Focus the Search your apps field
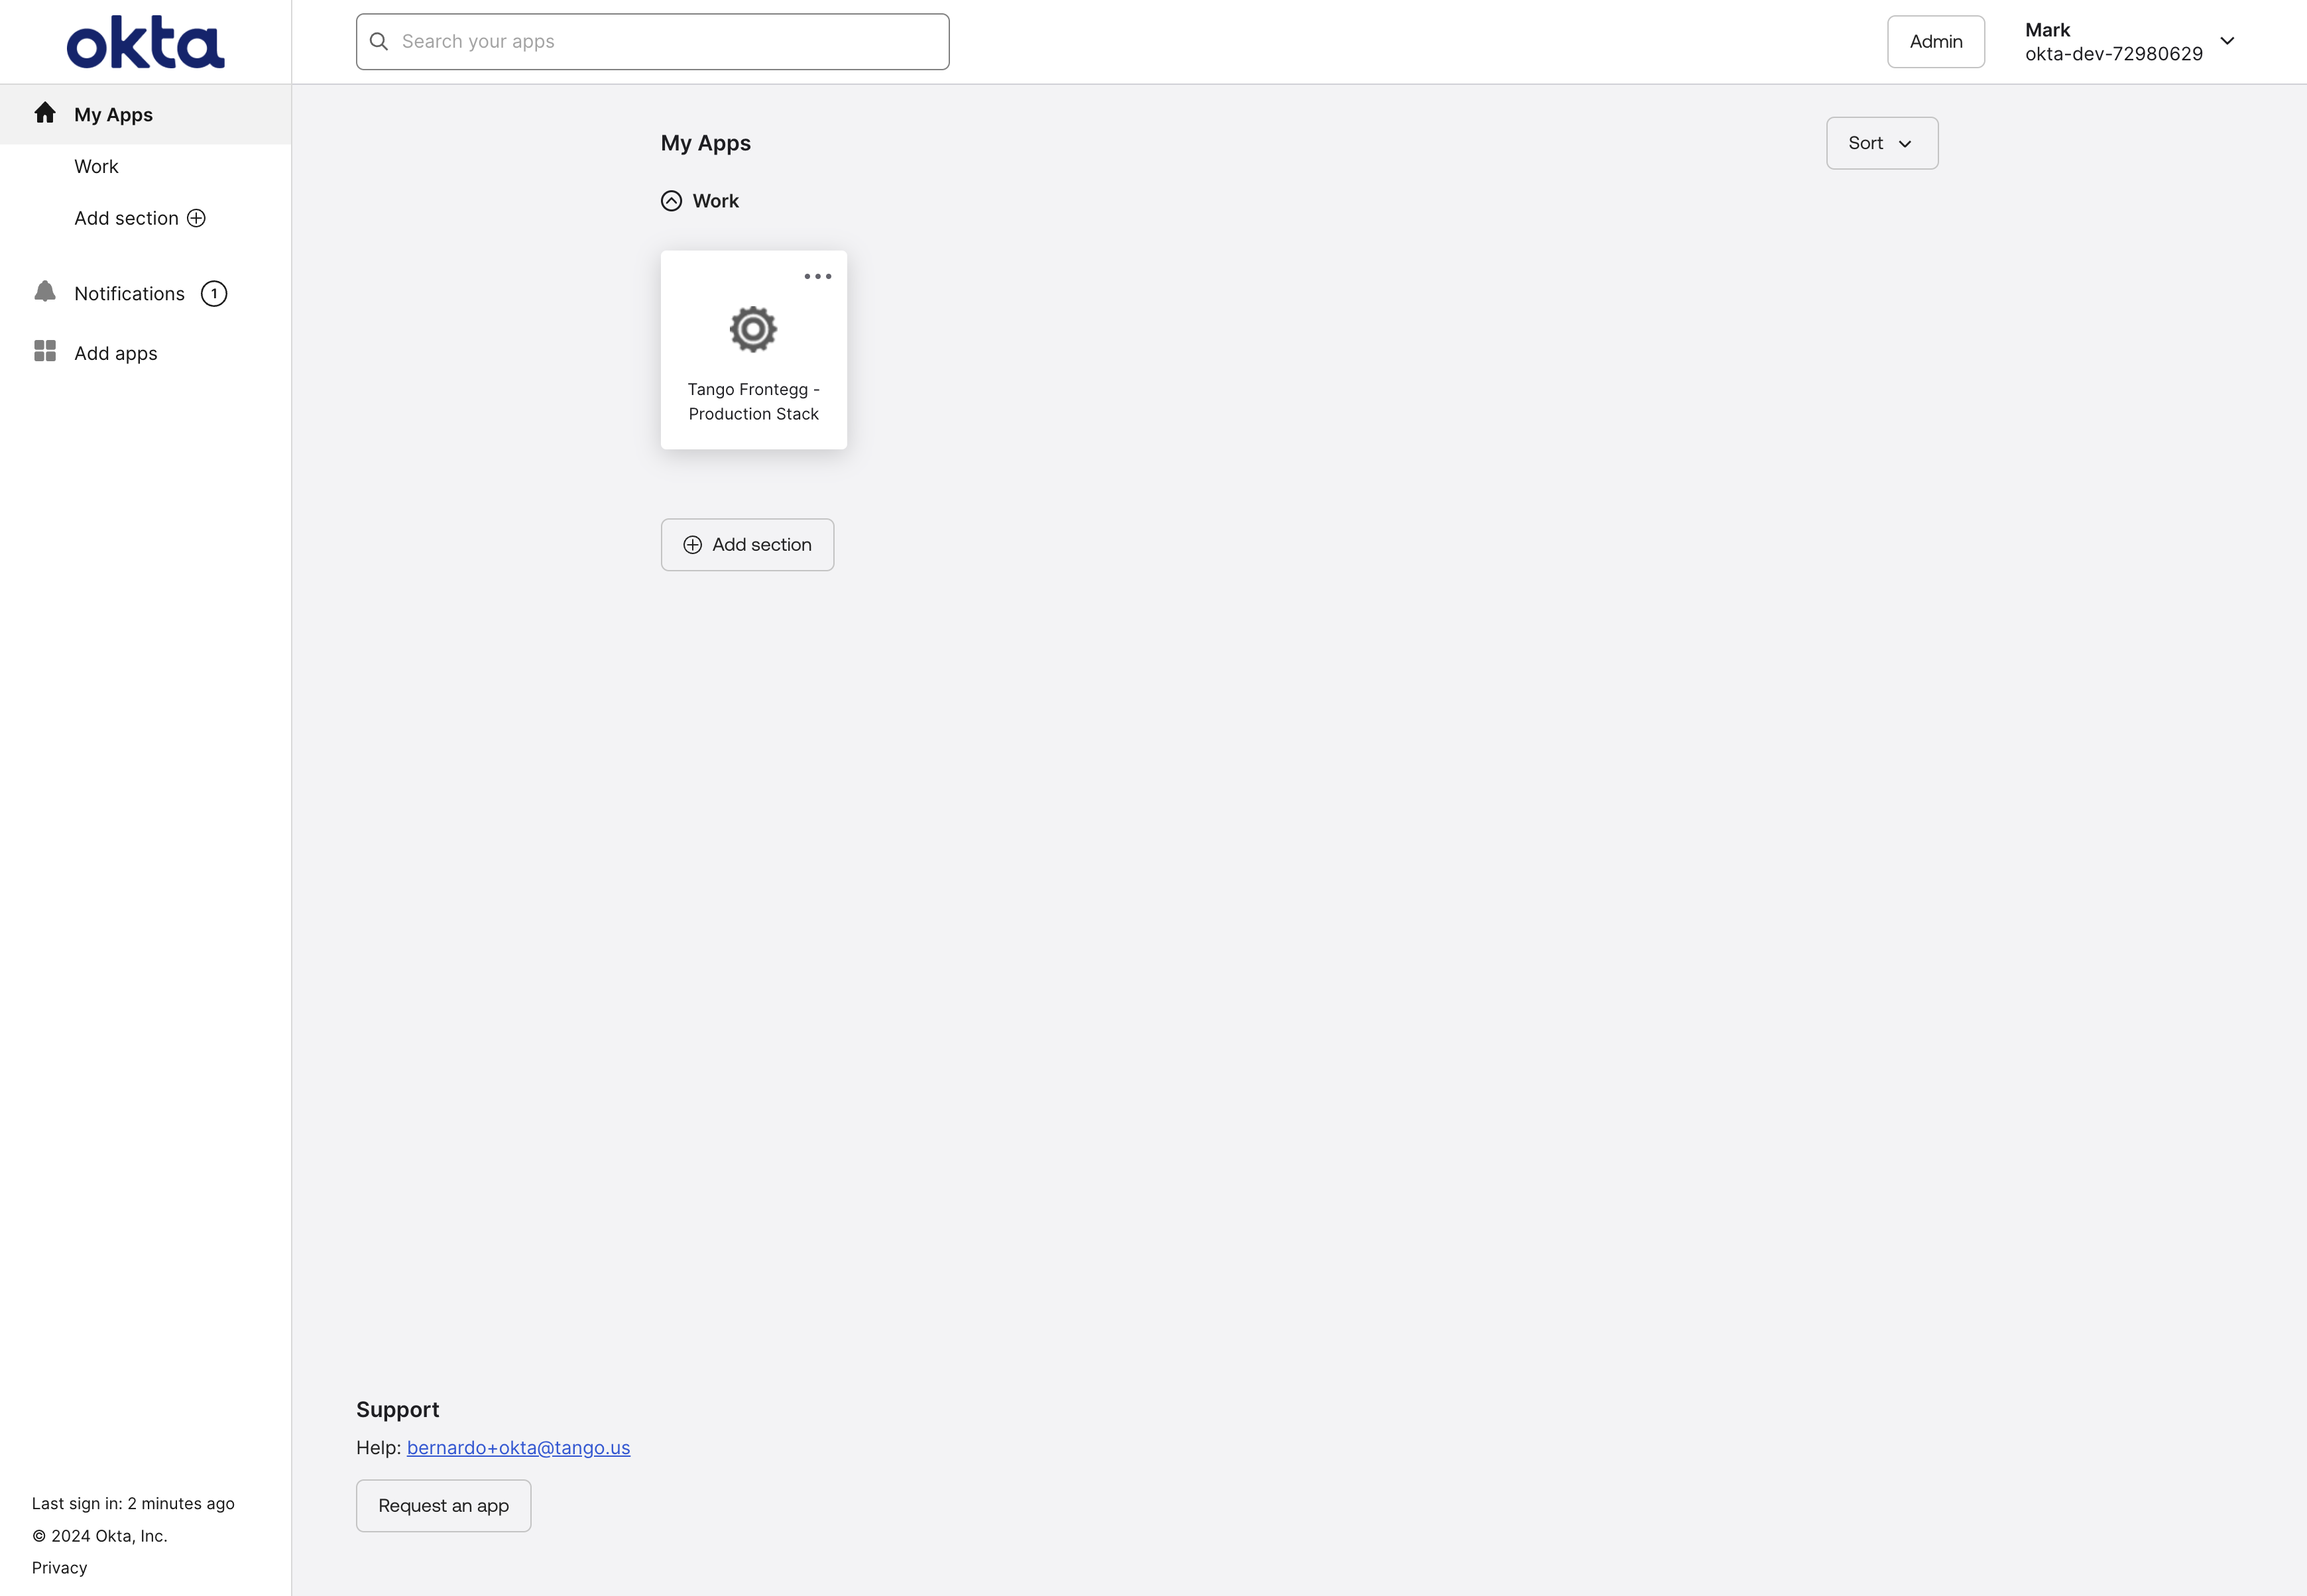This screenshot has width=2307, height=1596. 653,42
